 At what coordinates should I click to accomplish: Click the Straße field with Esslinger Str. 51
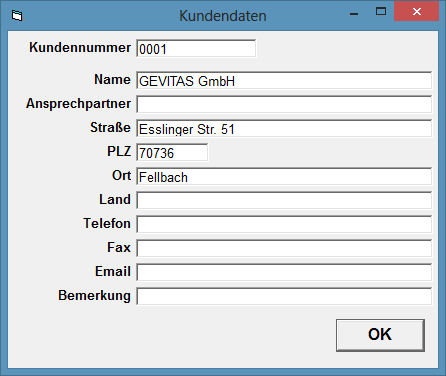click(x=284, y=128)
